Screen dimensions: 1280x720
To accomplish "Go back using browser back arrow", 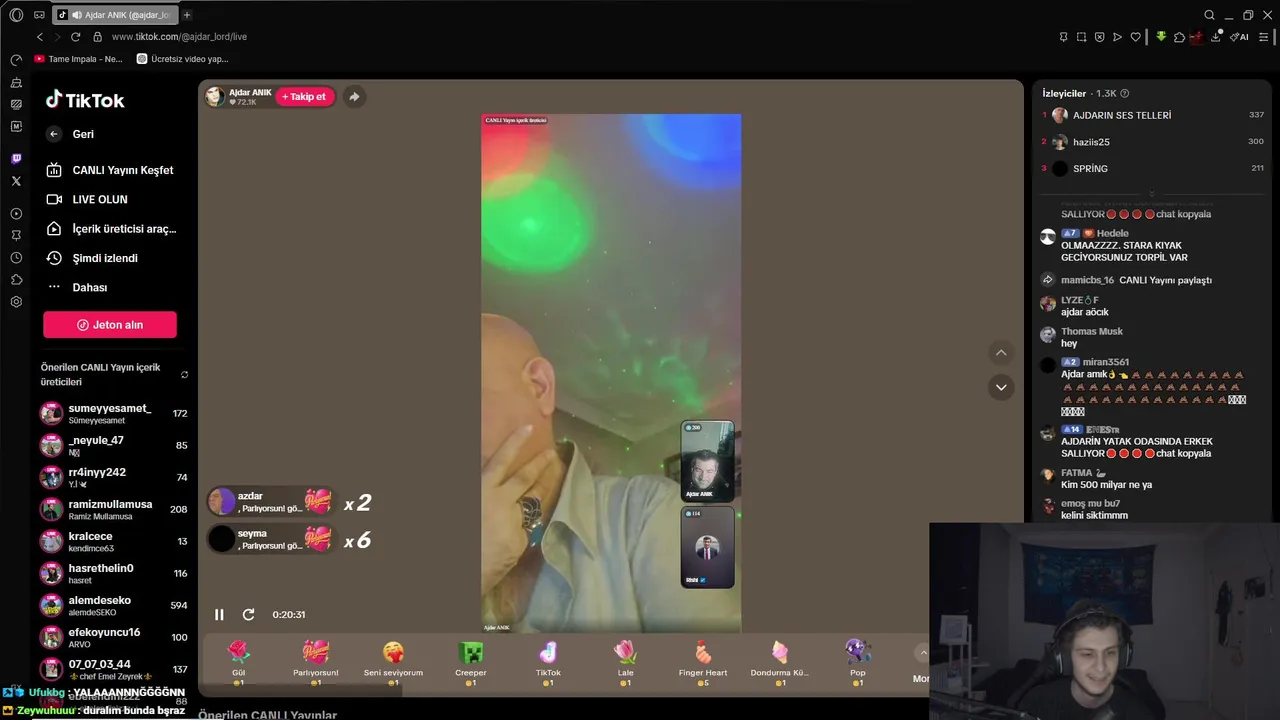I will 40,37.
